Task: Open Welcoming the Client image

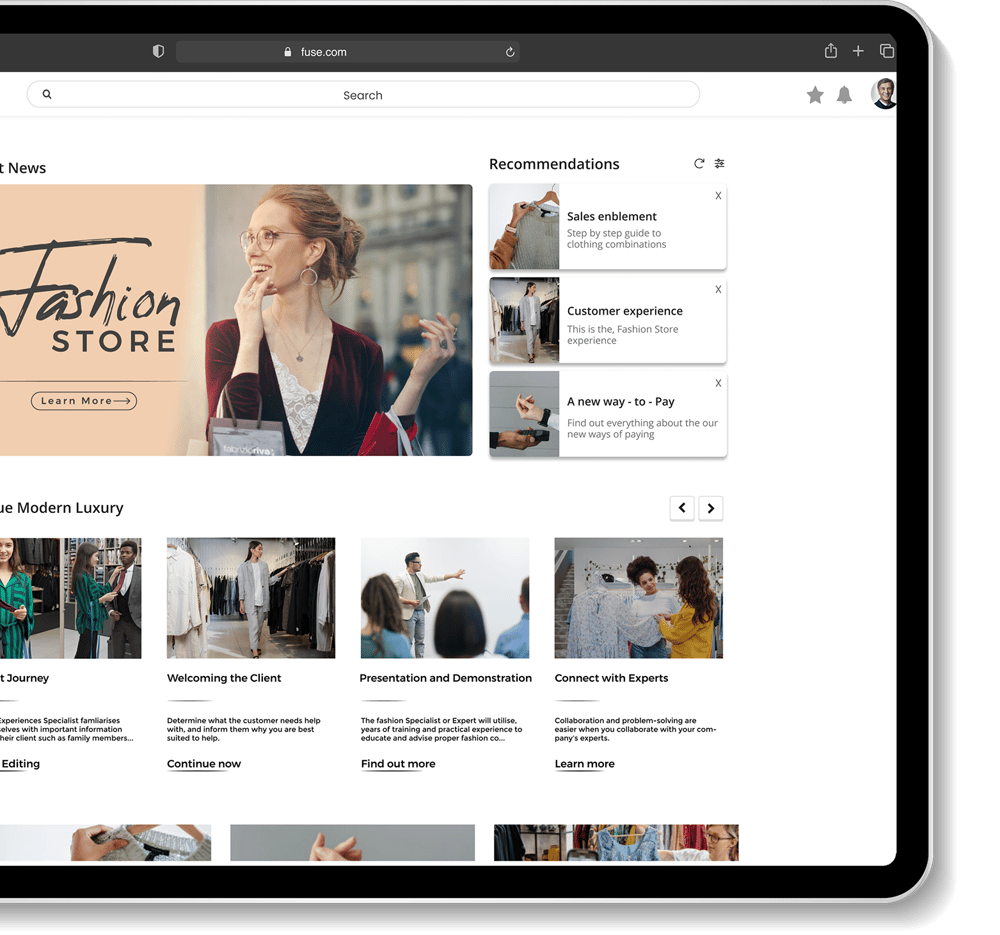Action: click(x=251, y=598)
